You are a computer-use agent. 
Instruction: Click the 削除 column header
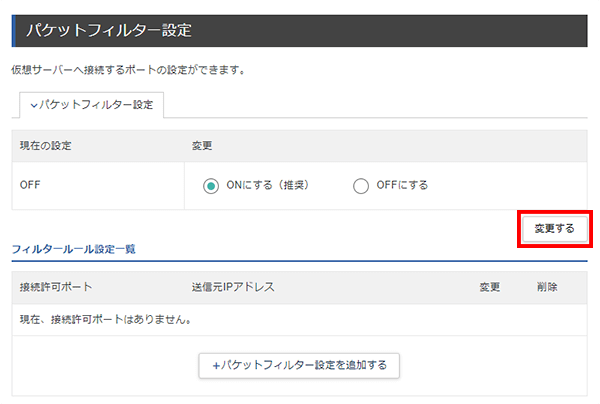547,287
